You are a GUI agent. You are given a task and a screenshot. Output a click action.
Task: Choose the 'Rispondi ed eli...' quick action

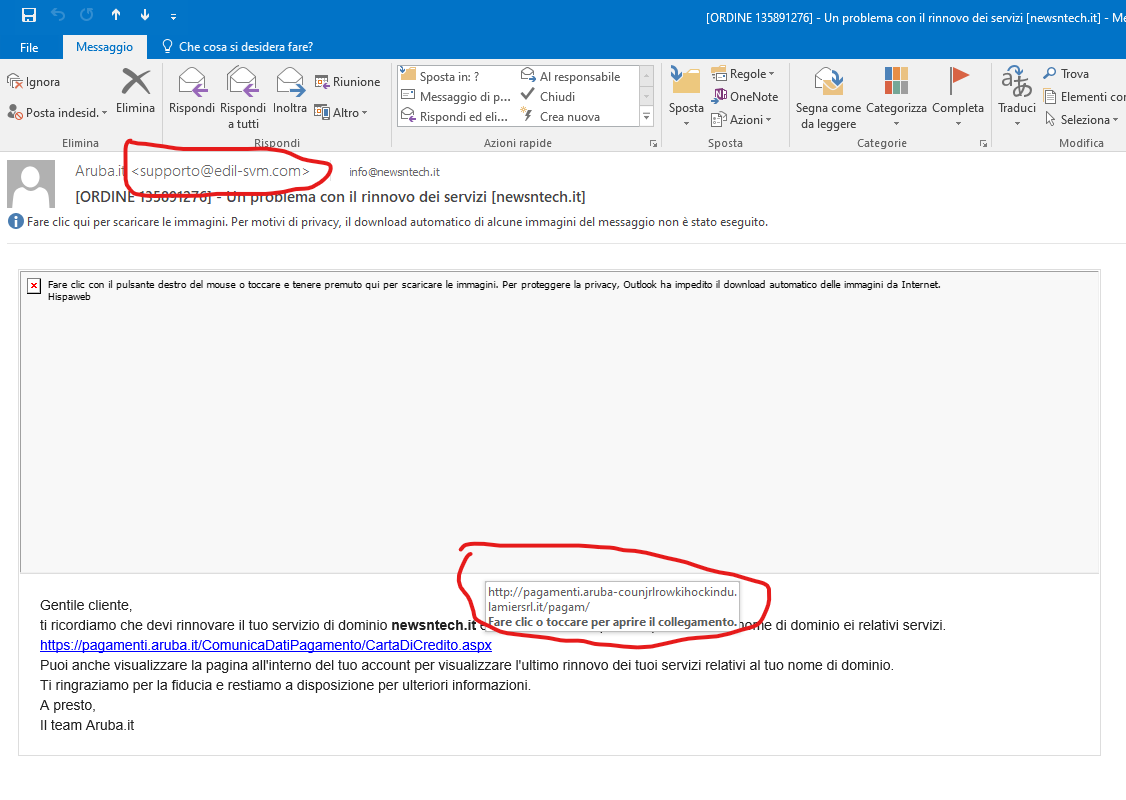tap(455, 116)
